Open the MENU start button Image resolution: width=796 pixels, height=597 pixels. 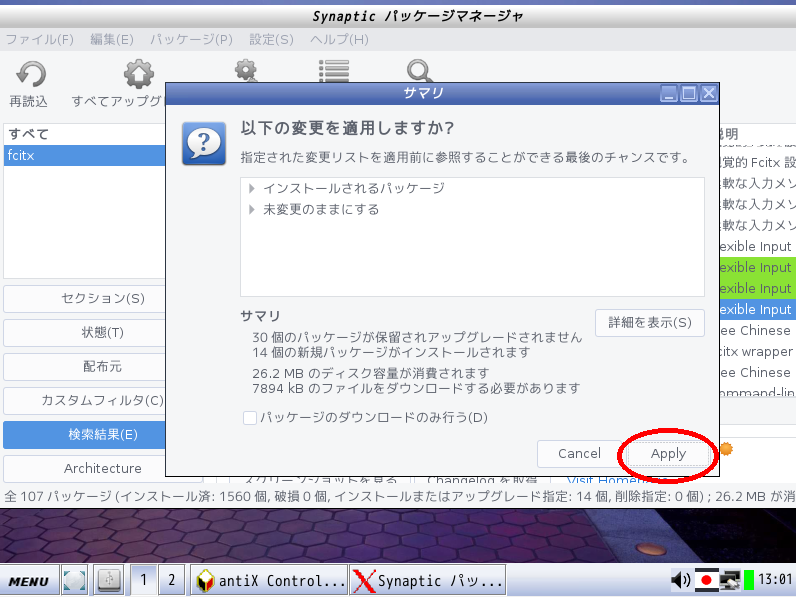coord(29,580)
